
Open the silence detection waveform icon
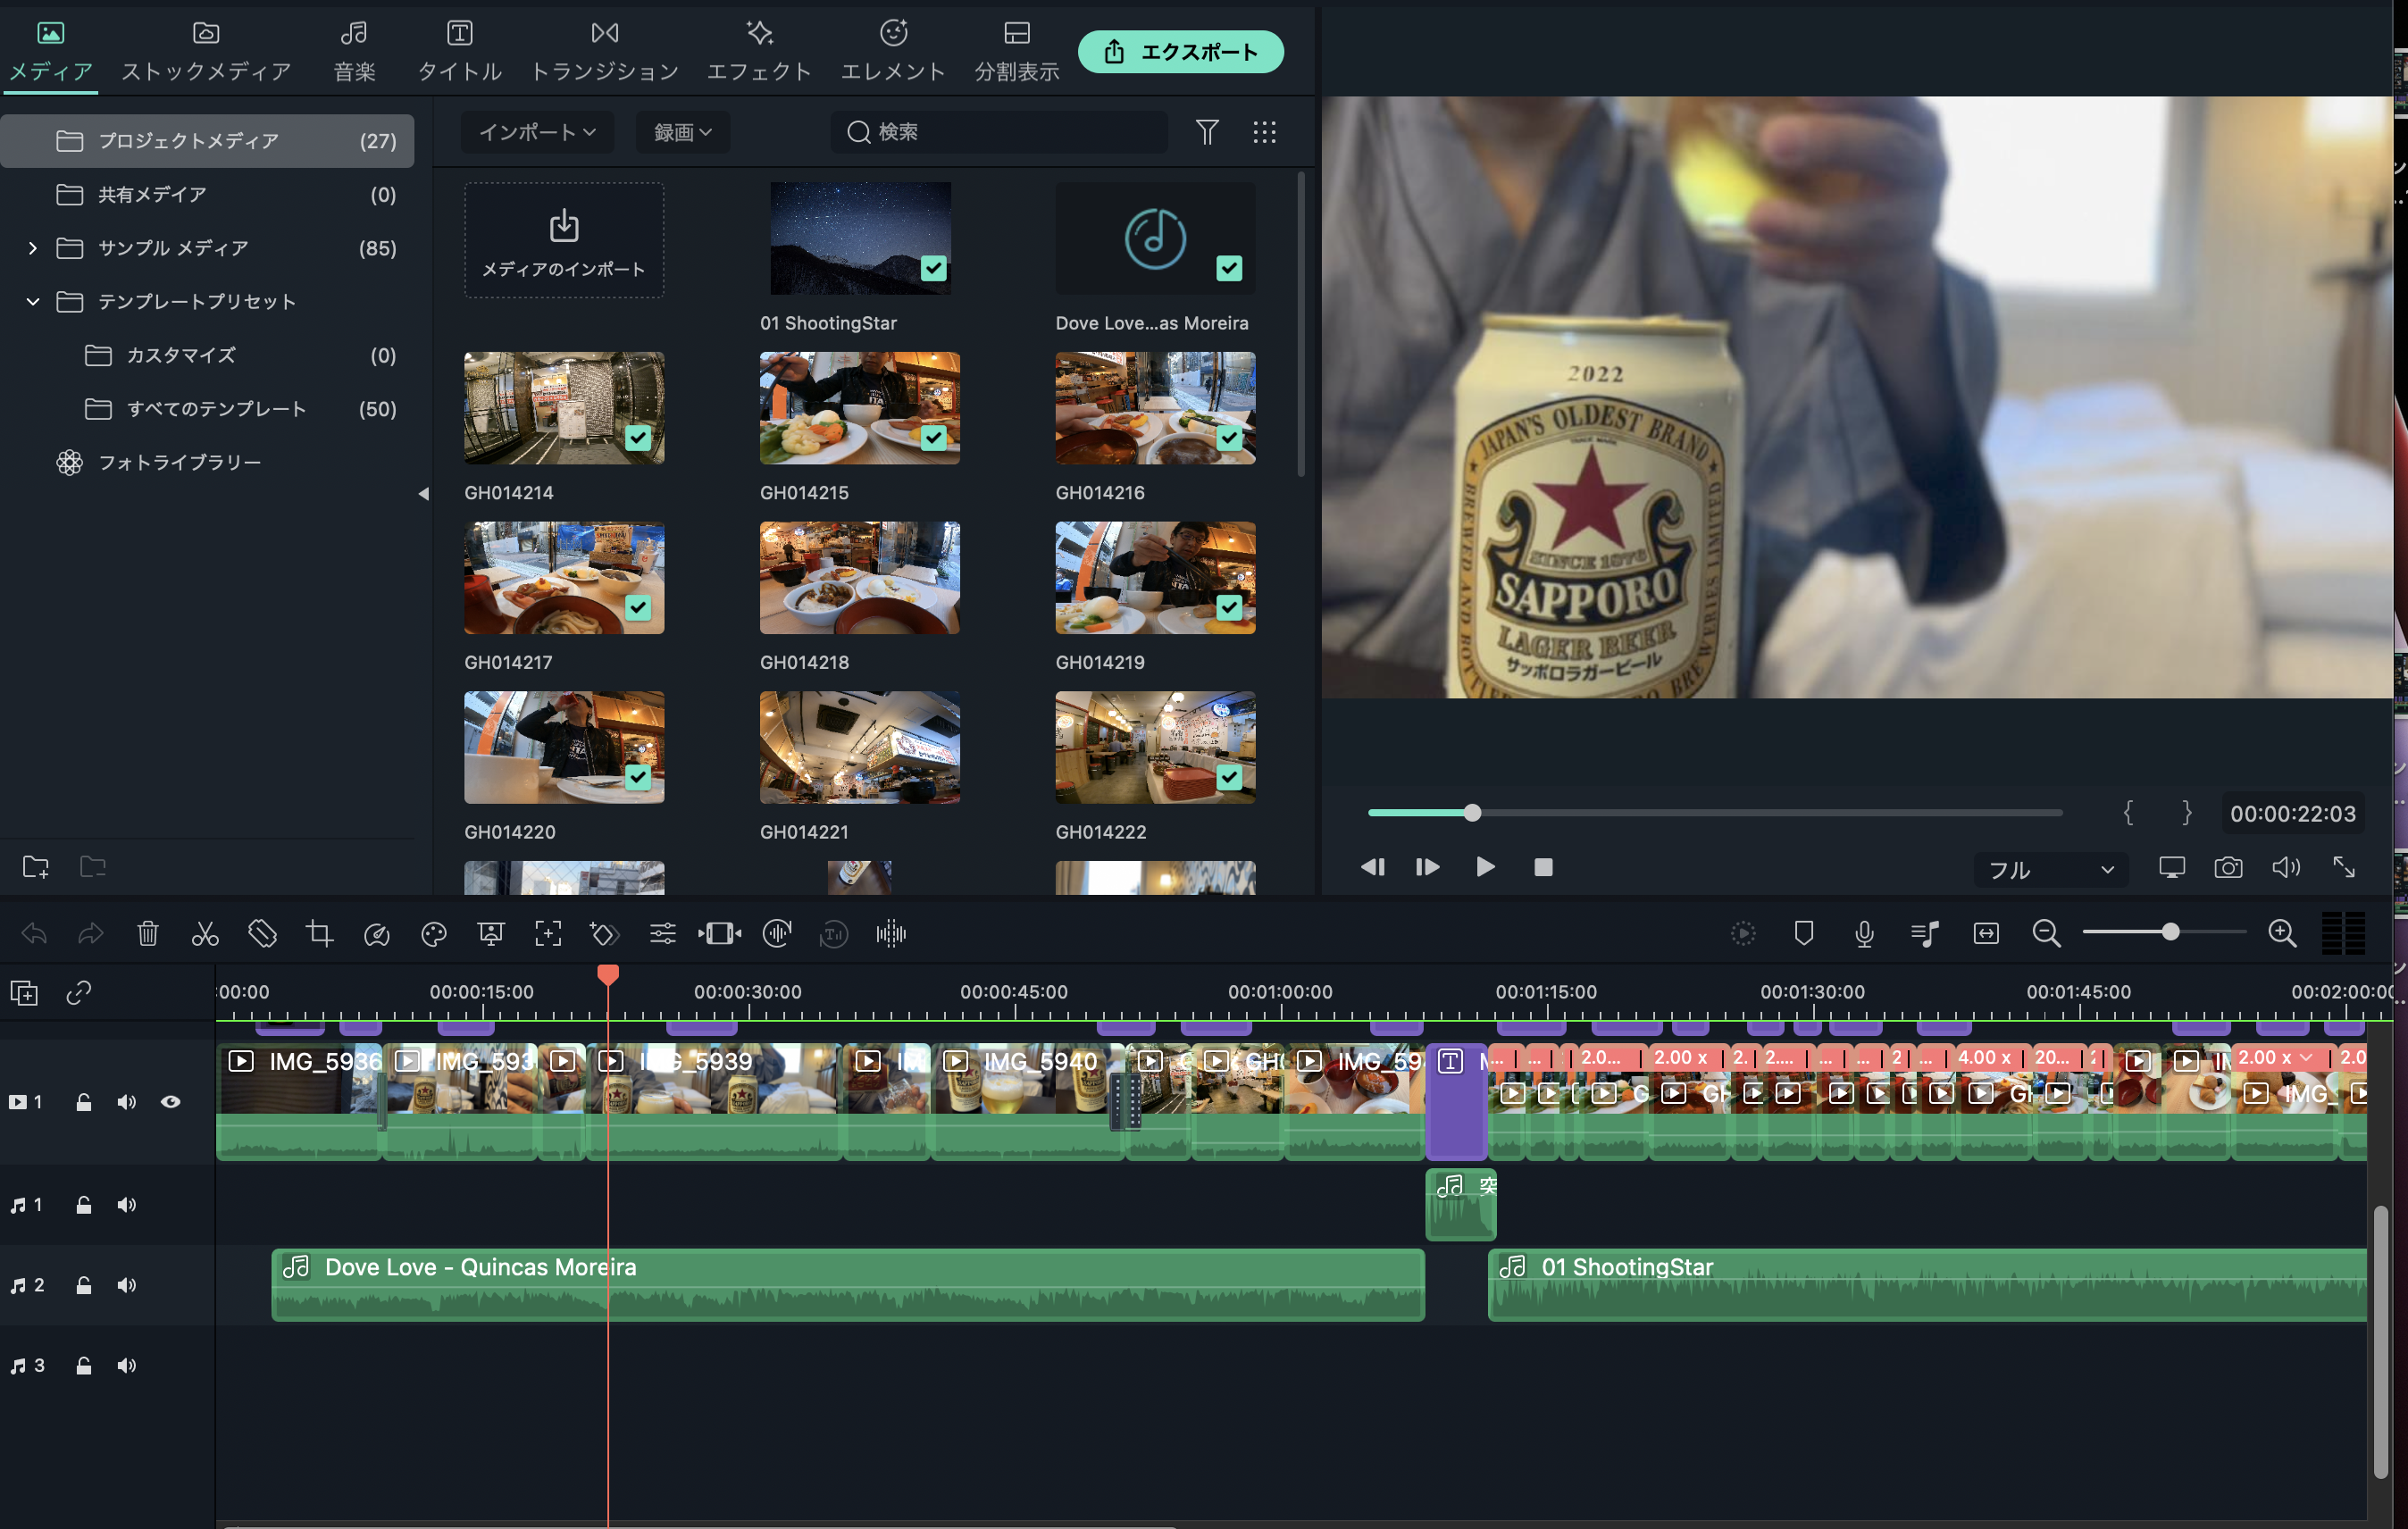[891, 934]
